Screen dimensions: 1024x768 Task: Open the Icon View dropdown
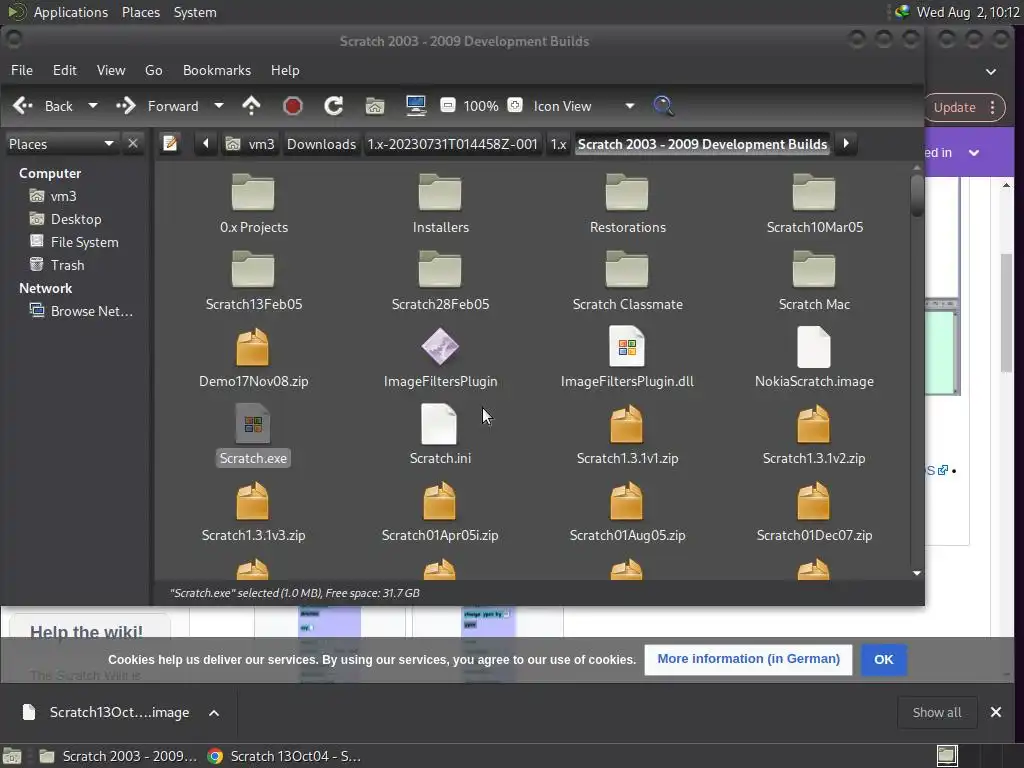[x=583, y=106]
